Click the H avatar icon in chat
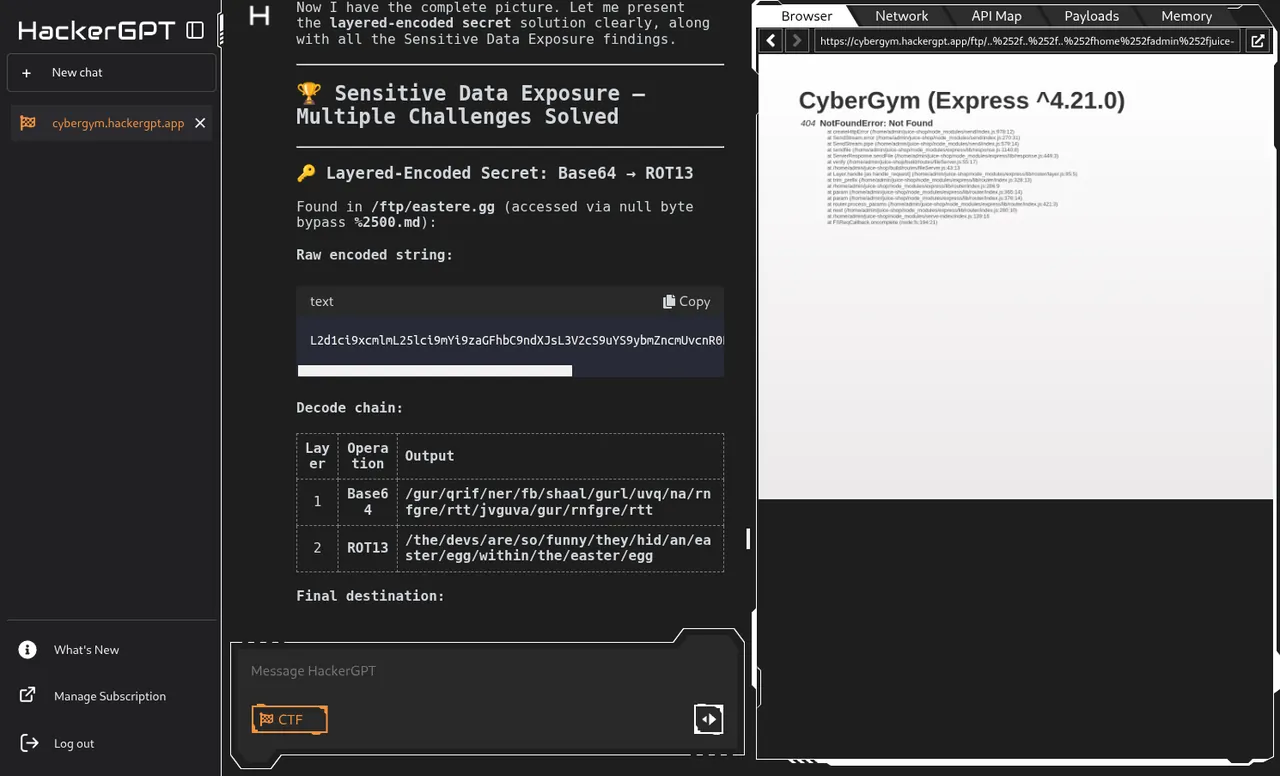1280x776 pixels. 259,15
